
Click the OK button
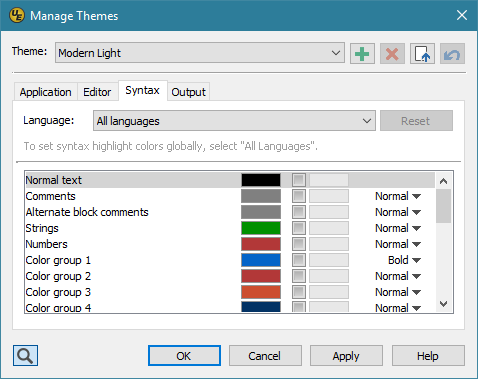tap(184, 356)
